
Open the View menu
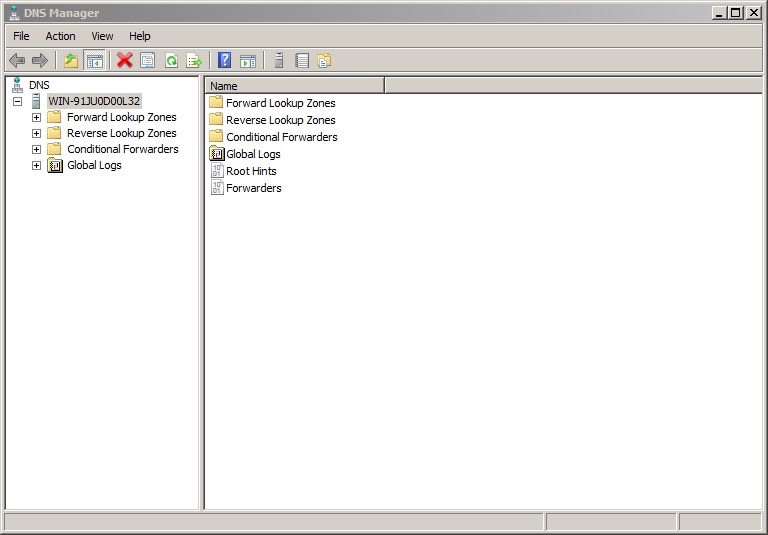[x=102, y=36]
